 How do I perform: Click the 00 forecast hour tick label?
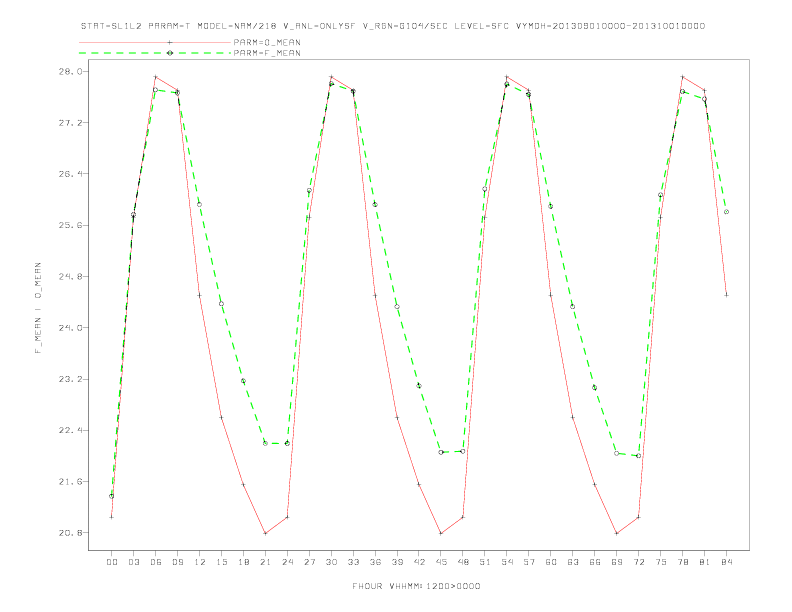coord(112,562)
